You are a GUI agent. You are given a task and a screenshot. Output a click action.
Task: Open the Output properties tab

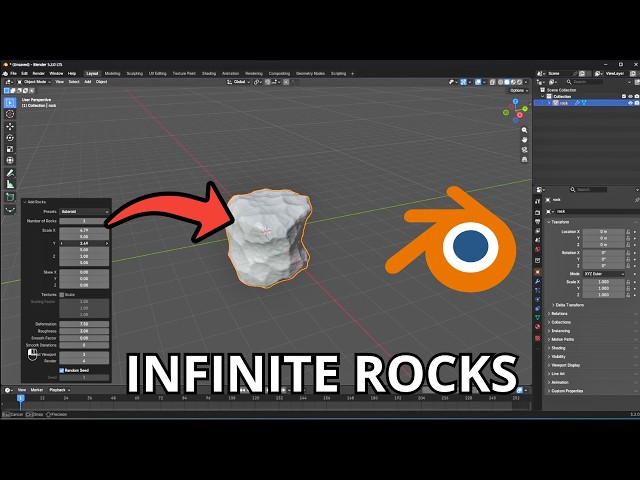(538, 222)
